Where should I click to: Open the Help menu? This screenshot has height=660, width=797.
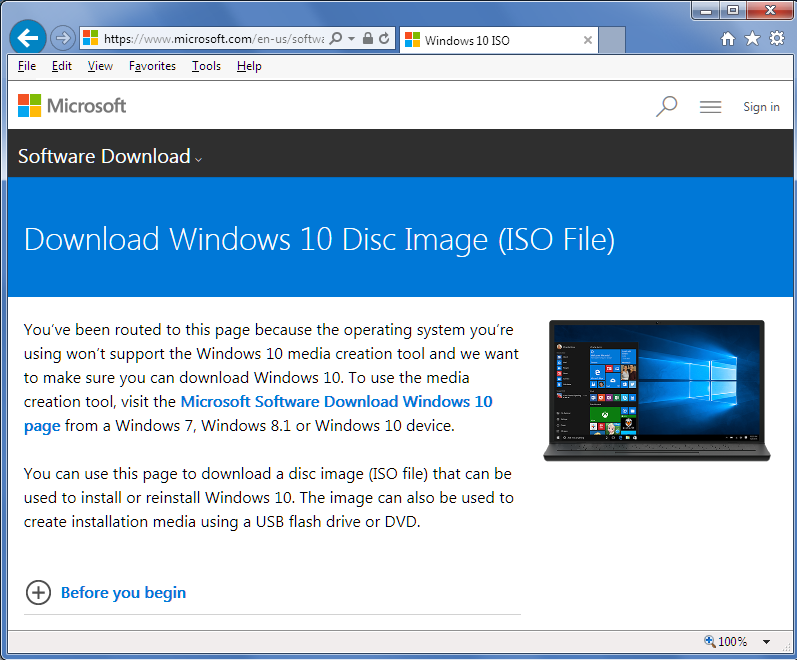click(x=249, y=66)
